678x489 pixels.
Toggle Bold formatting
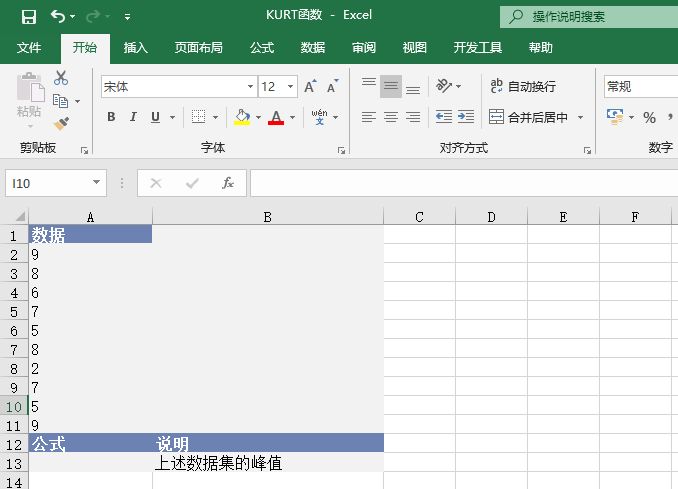click(111, 117)
